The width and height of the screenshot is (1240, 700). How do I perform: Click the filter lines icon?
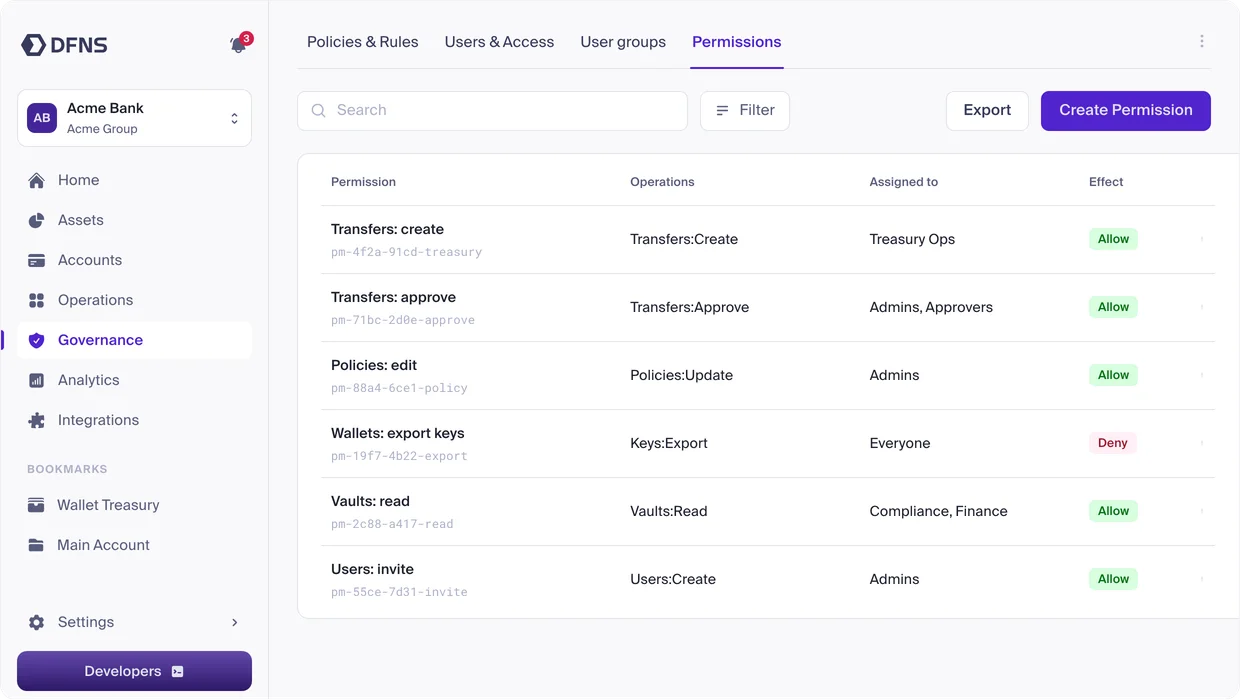point(722,110)
